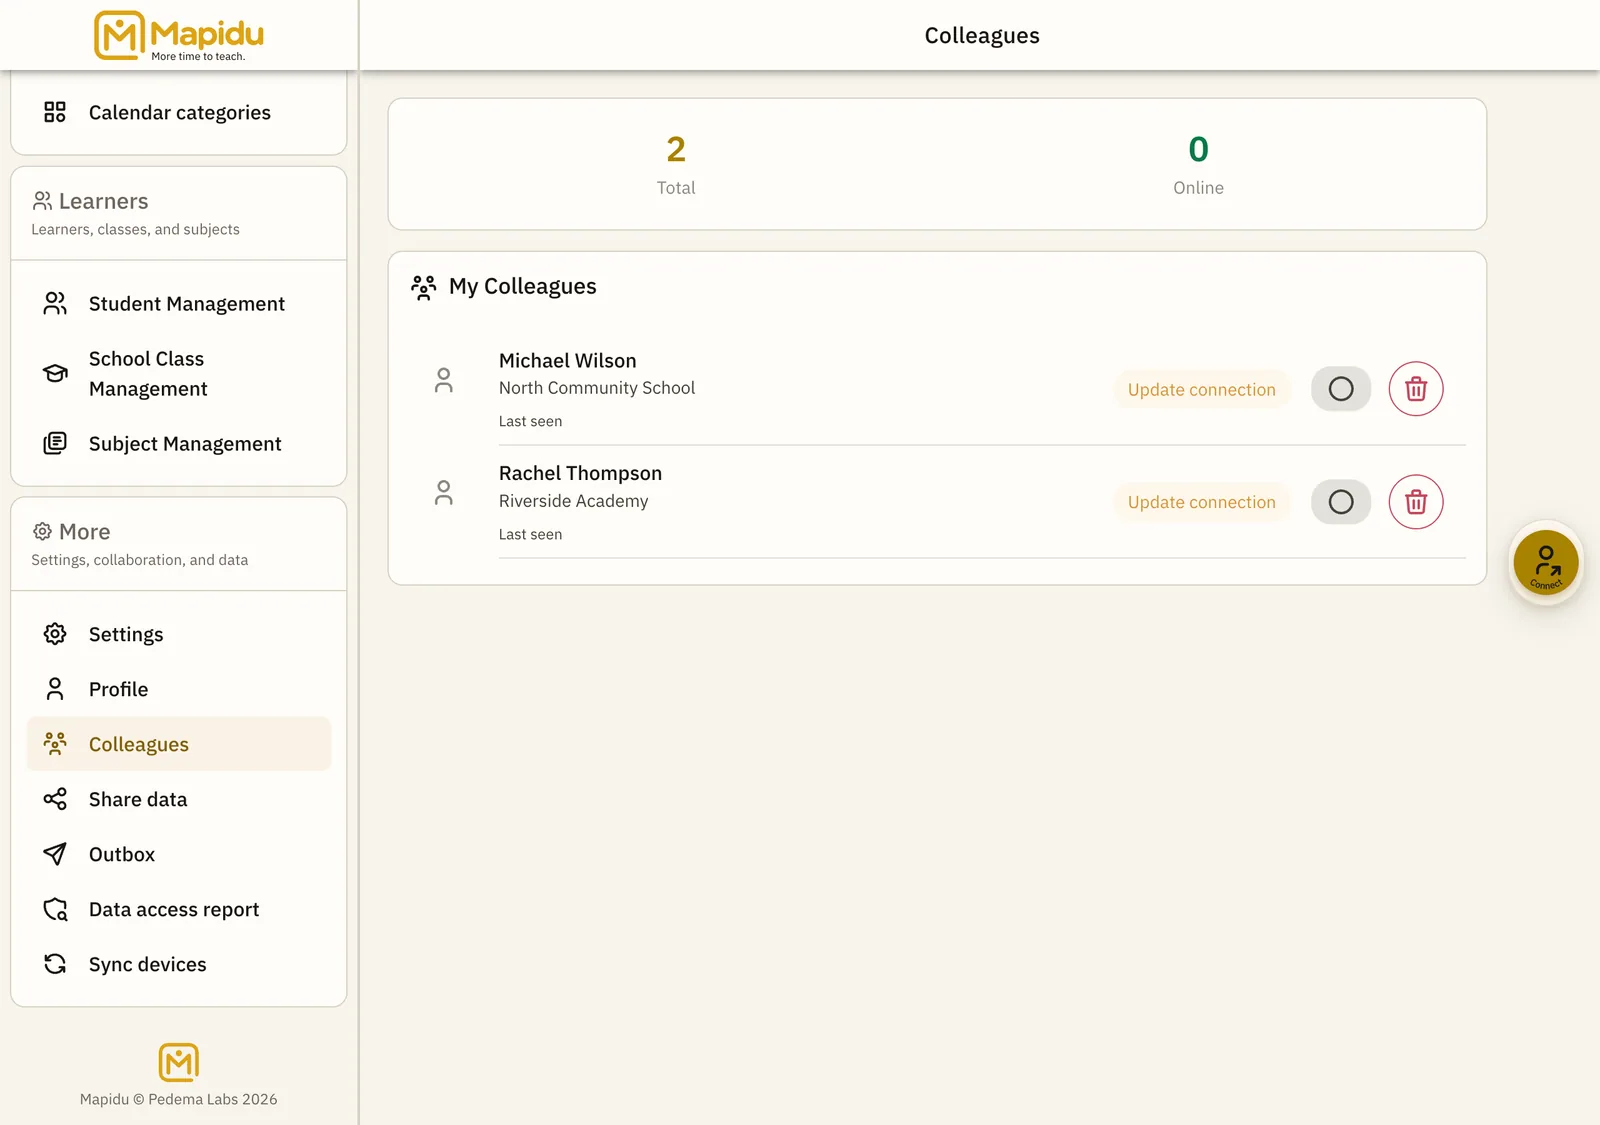Viewport: 1600px width, 1125px height.
Task: Click the Outbox paper plane icon
Action: (x=55, y=854)
